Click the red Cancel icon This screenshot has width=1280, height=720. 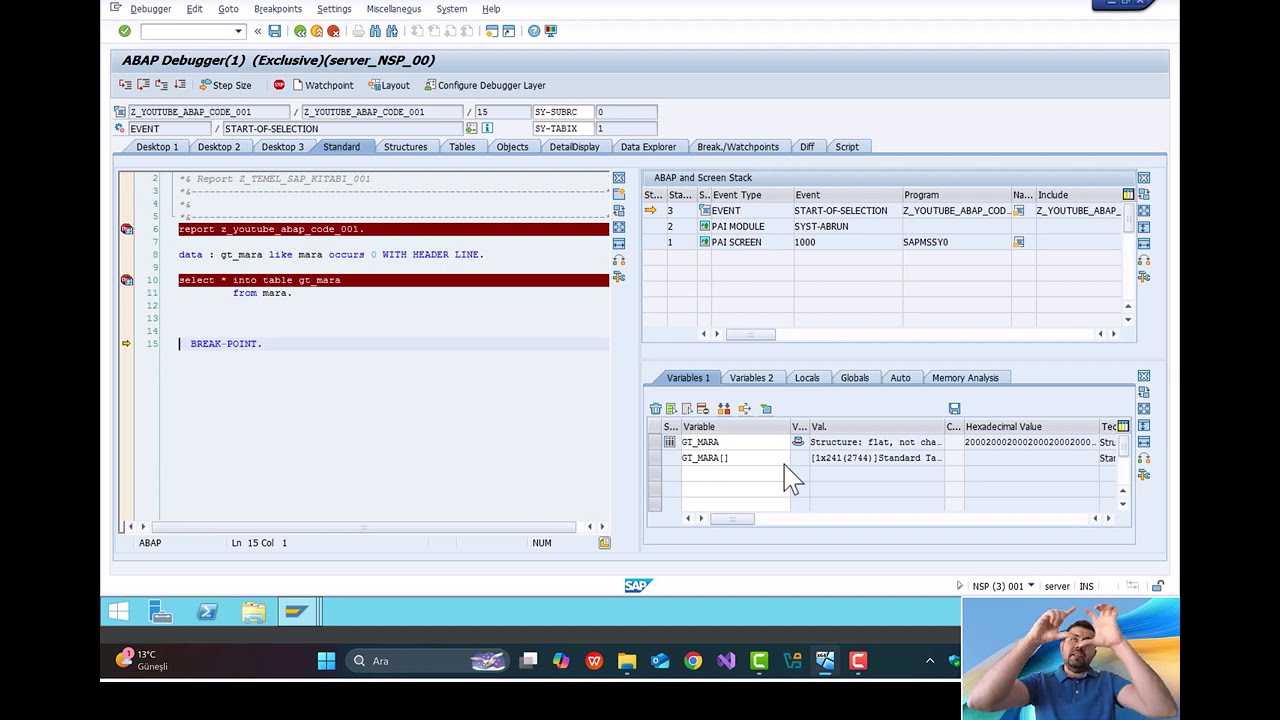pyautogui.click(x=333, y=31)
